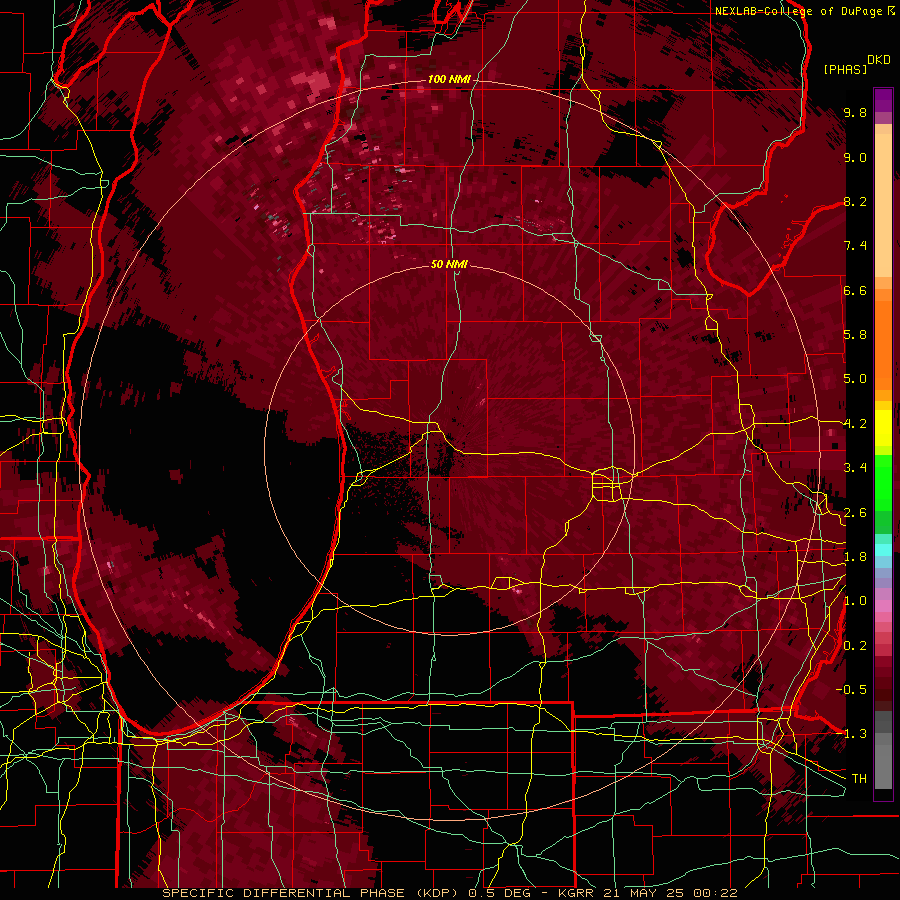This screenshot has height=900, width=900.
Task: Click the "0.5 DEG" elevation text in the caption
Action: pos(499,893)
